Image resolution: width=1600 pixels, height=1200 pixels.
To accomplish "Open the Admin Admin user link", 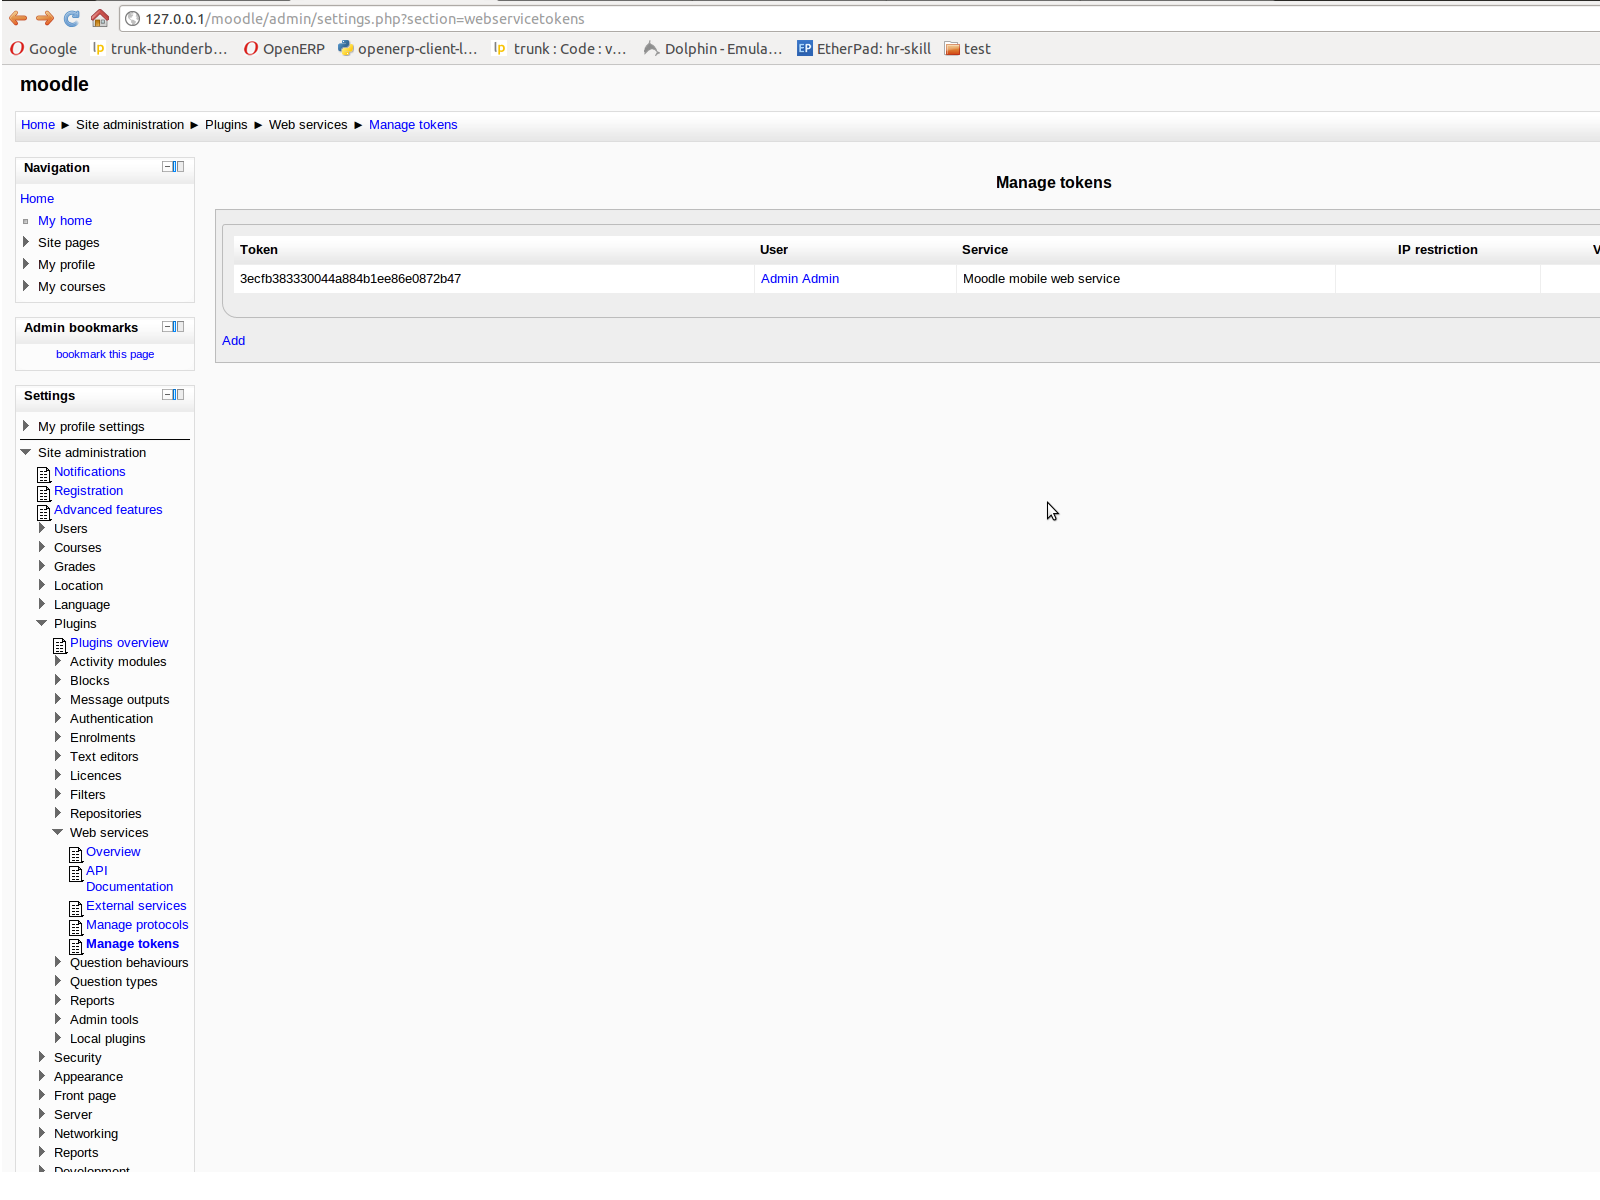I will pyautogui.click(x=799, y=279).
